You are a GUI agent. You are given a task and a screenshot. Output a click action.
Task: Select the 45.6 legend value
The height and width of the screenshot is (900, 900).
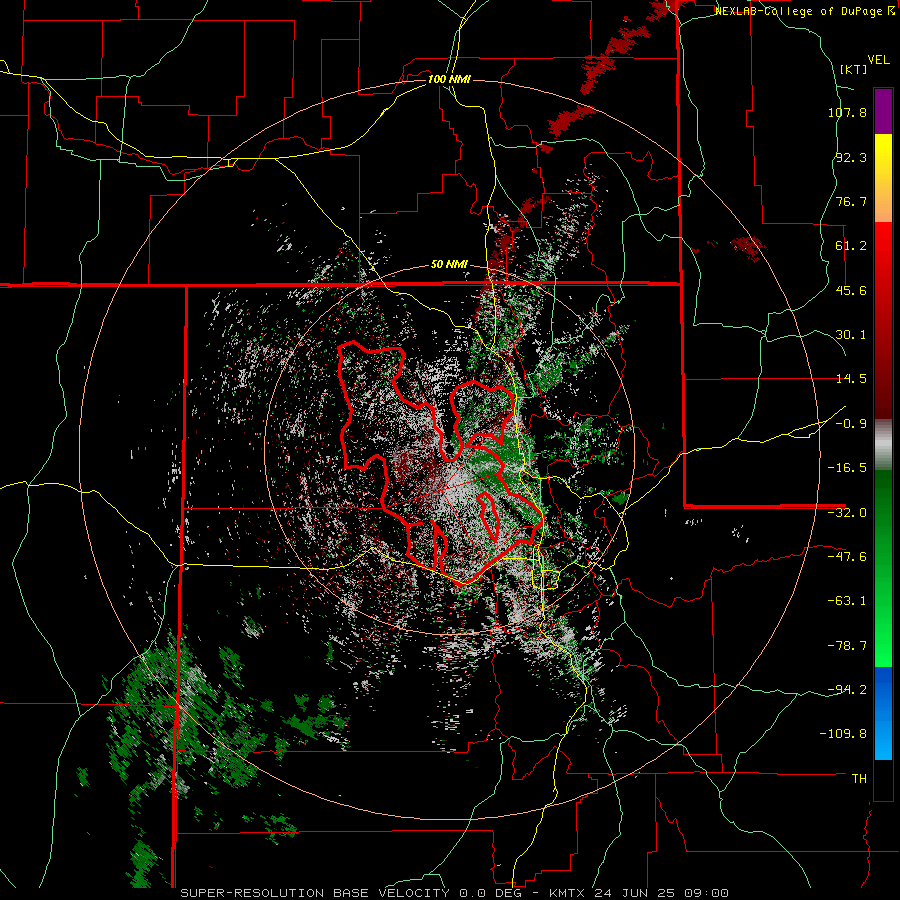[851, 290]
